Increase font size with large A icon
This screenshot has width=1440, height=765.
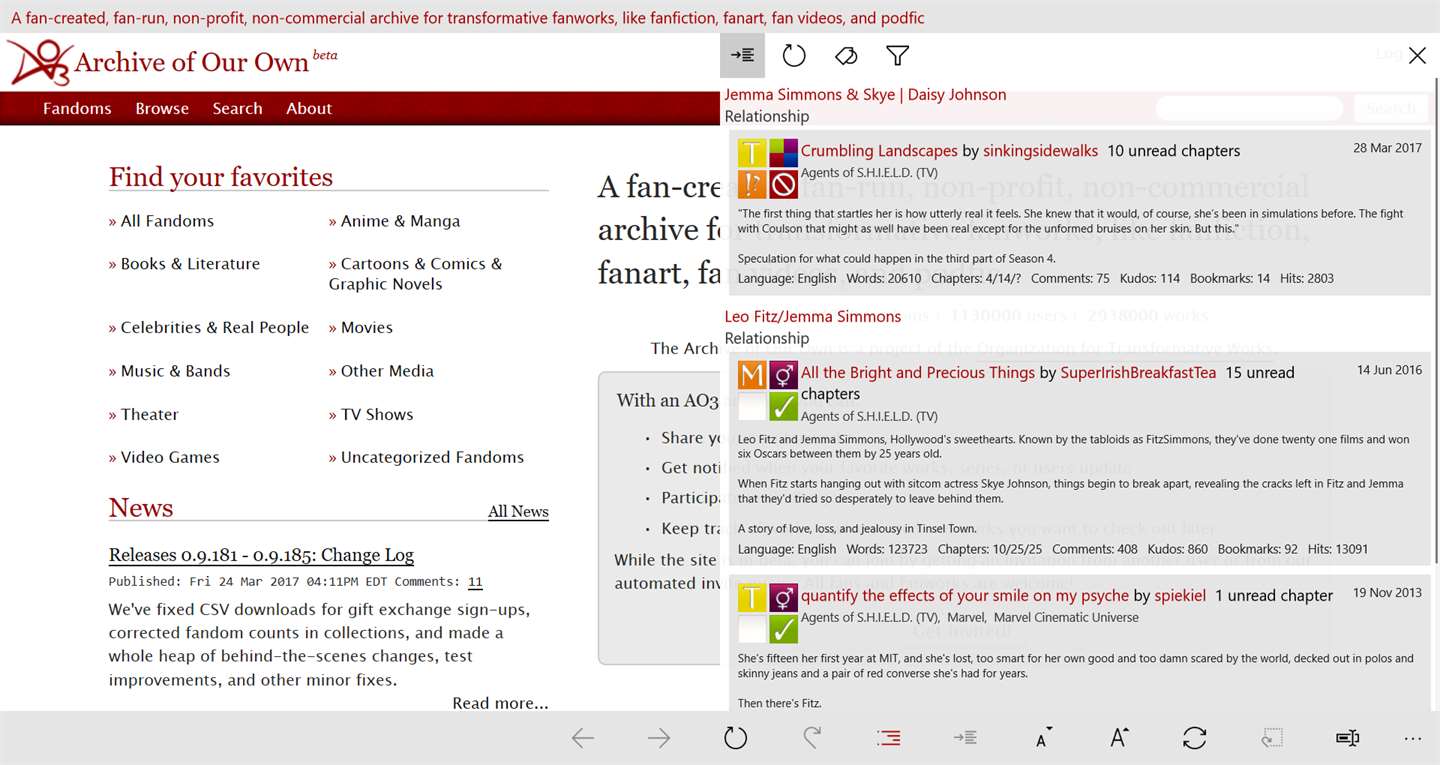(1119, 738)
